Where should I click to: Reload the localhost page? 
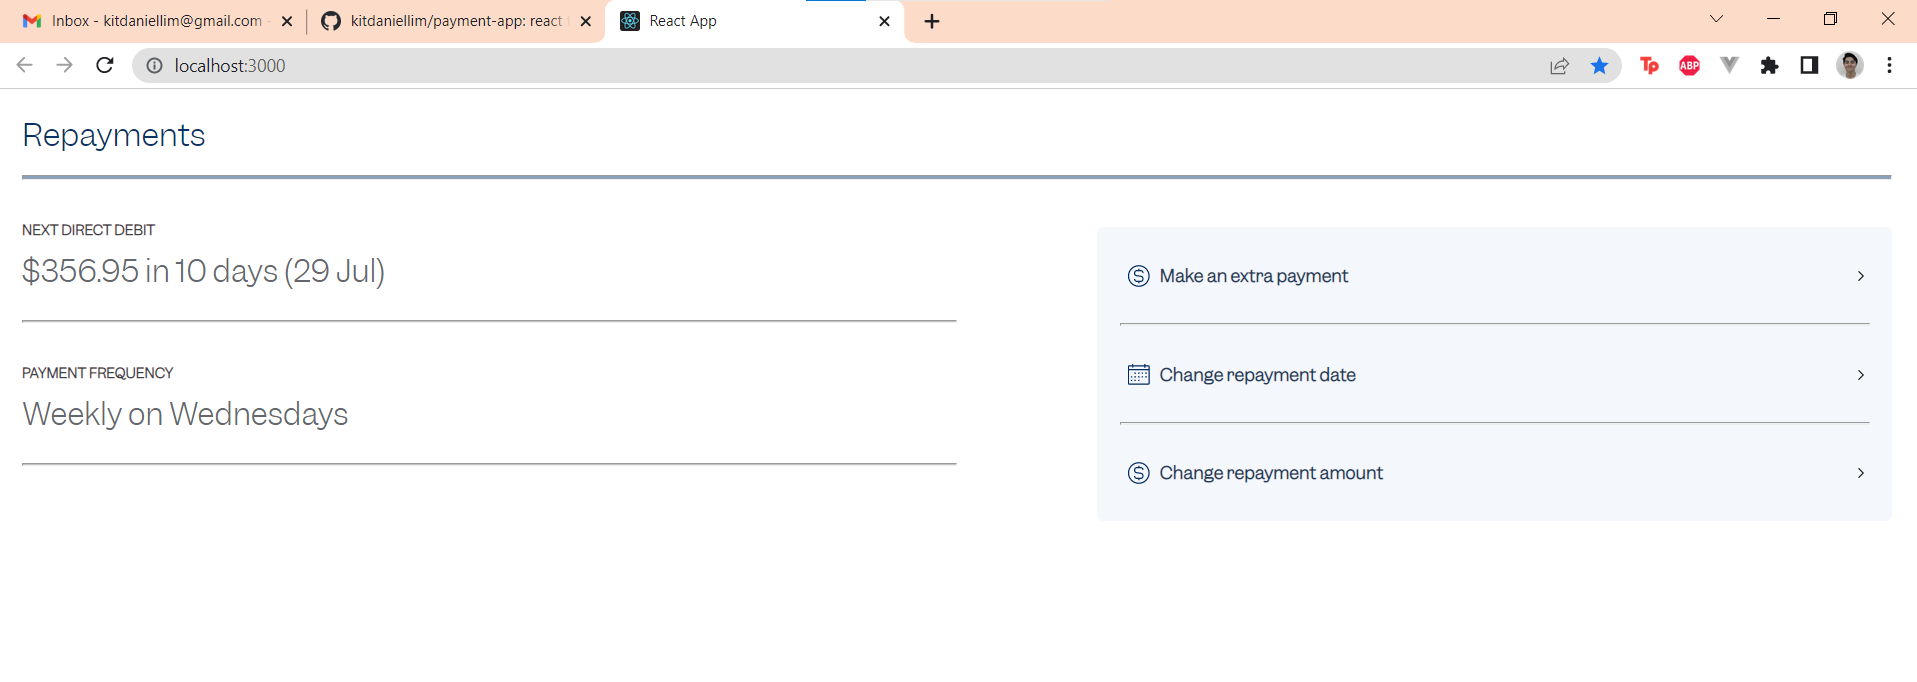click(105, 65)
